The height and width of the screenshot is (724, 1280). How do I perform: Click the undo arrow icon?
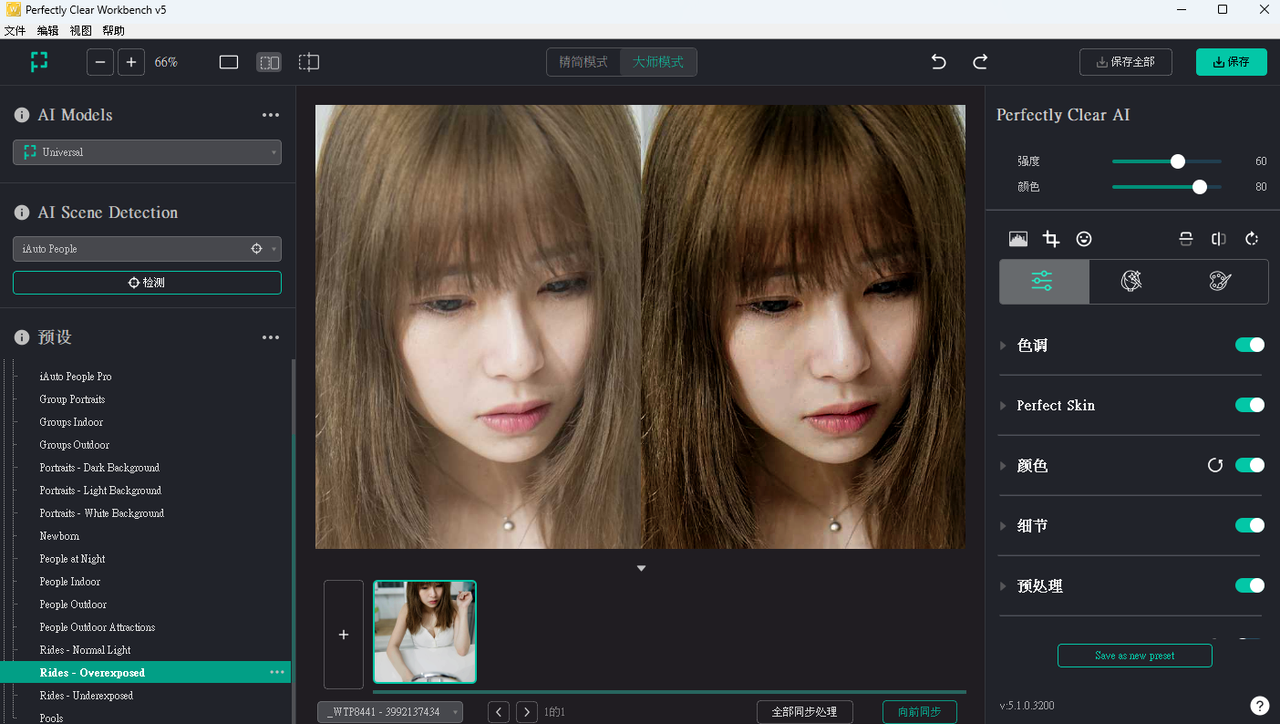click(x=938, y=62)
